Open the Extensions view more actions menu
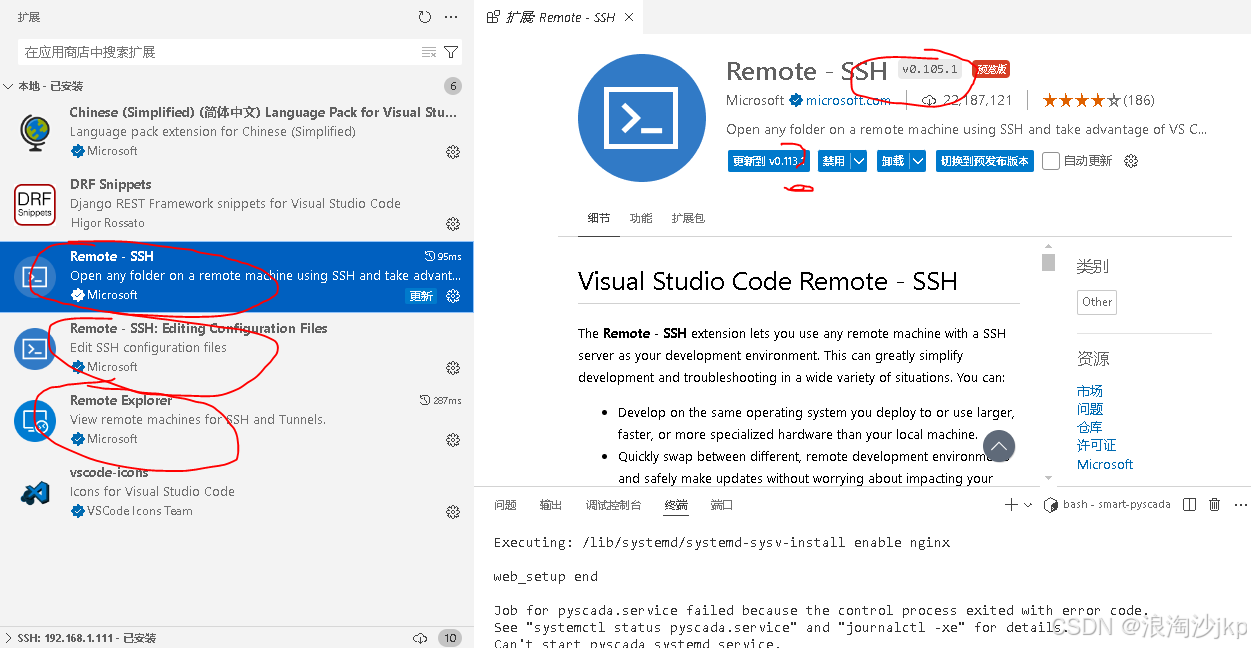 (451, 17)
